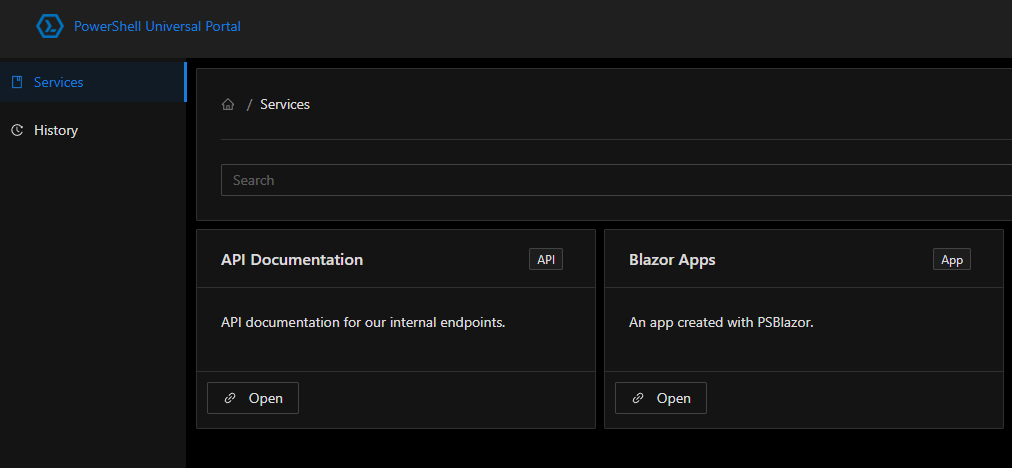Open the Blazor Apps service

point(661,398)
